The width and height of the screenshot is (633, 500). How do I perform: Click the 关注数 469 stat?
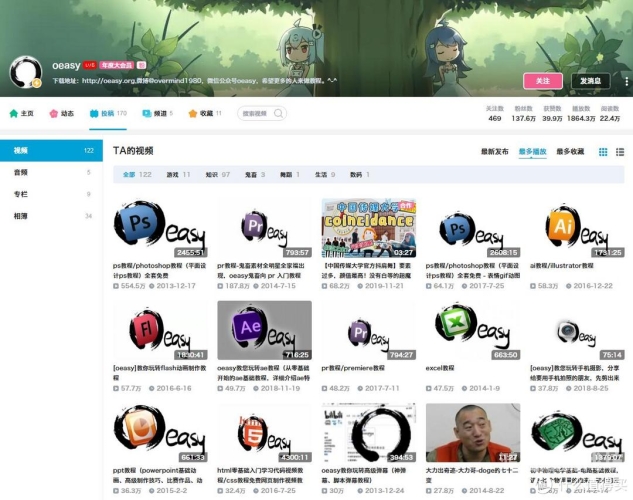(495, 113)
